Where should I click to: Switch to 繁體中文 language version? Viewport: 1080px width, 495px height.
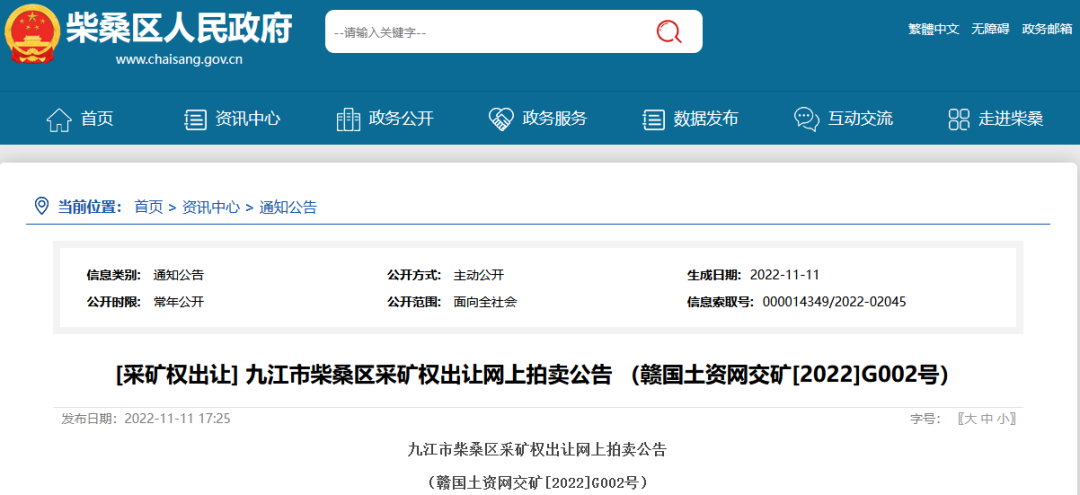[x=933, y=29]
